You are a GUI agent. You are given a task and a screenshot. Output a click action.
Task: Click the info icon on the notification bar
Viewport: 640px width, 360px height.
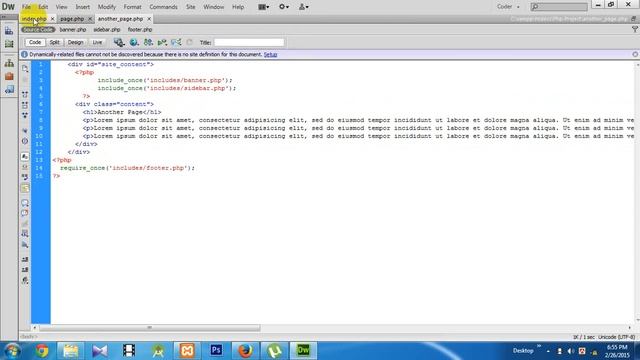point(24,54)
